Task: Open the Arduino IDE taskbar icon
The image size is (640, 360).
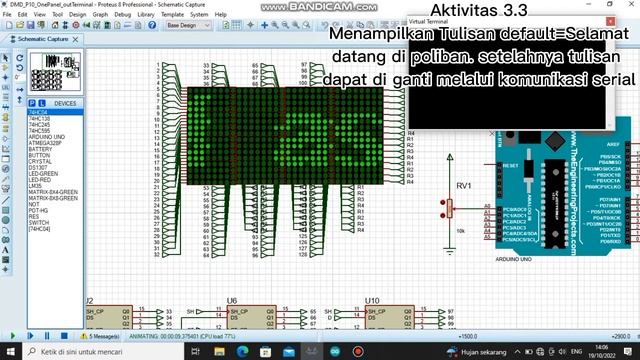Action: 335,351
